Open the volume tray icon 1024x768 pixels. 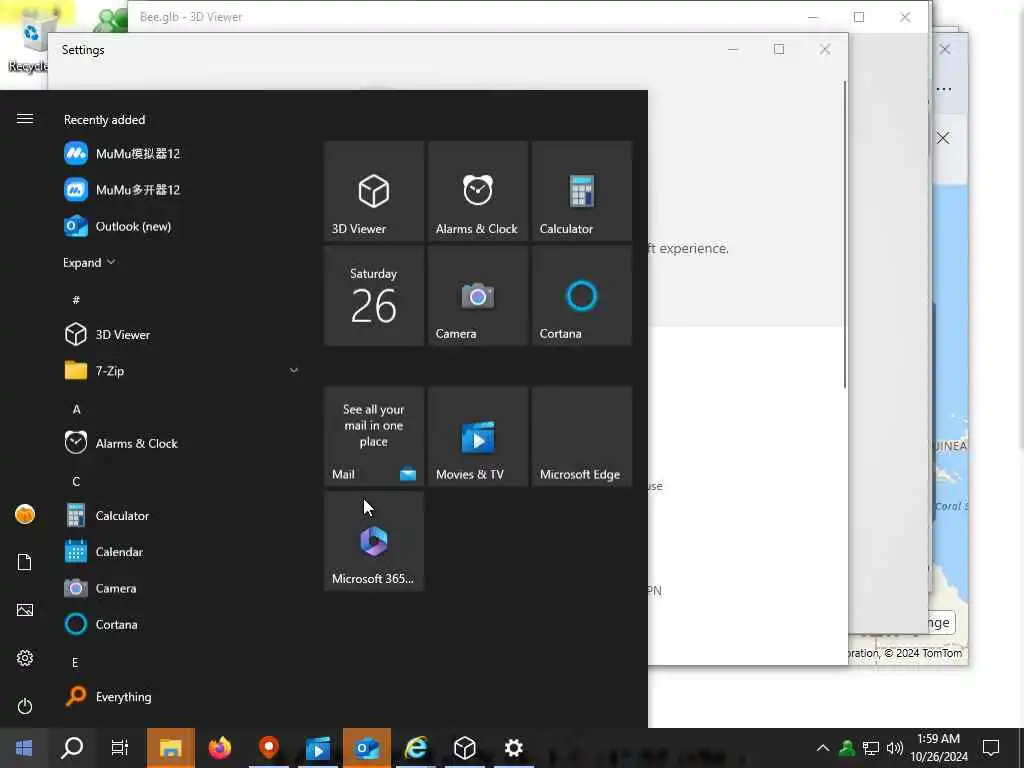coord(895,748)
